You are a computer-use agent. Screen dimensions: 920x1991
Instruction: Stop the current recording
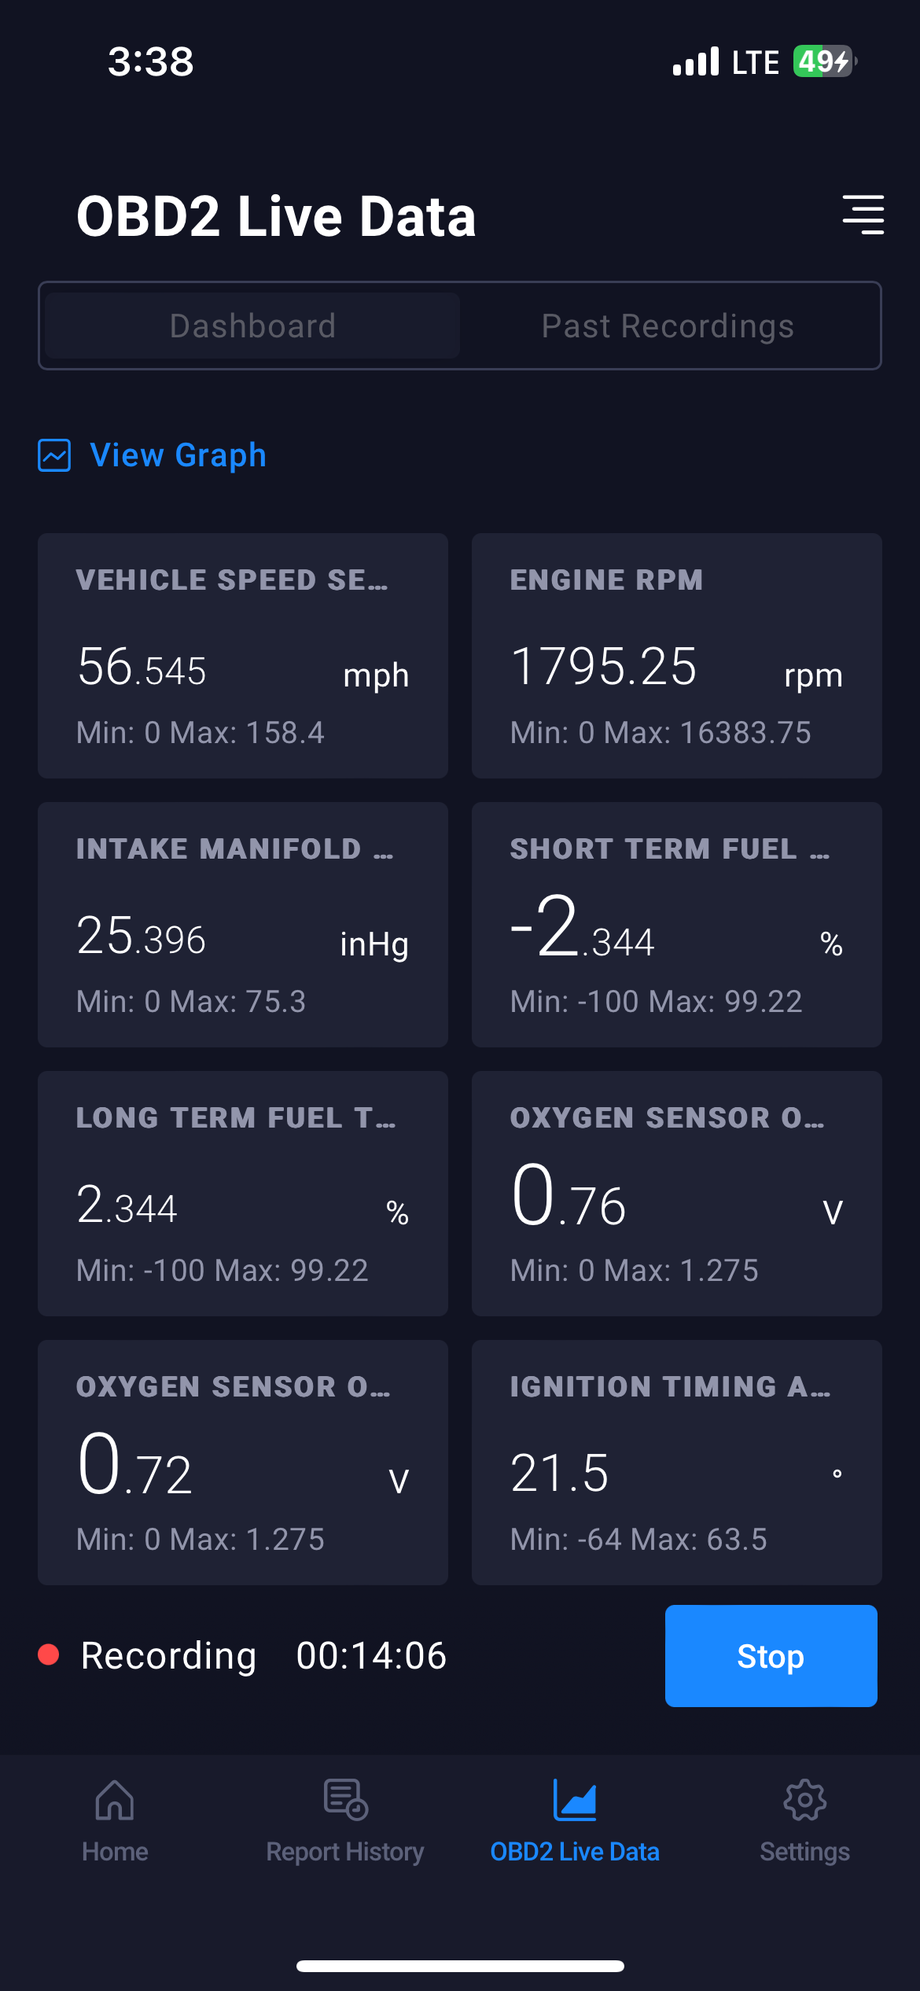pyautogui.click(x=771, y=1656)
